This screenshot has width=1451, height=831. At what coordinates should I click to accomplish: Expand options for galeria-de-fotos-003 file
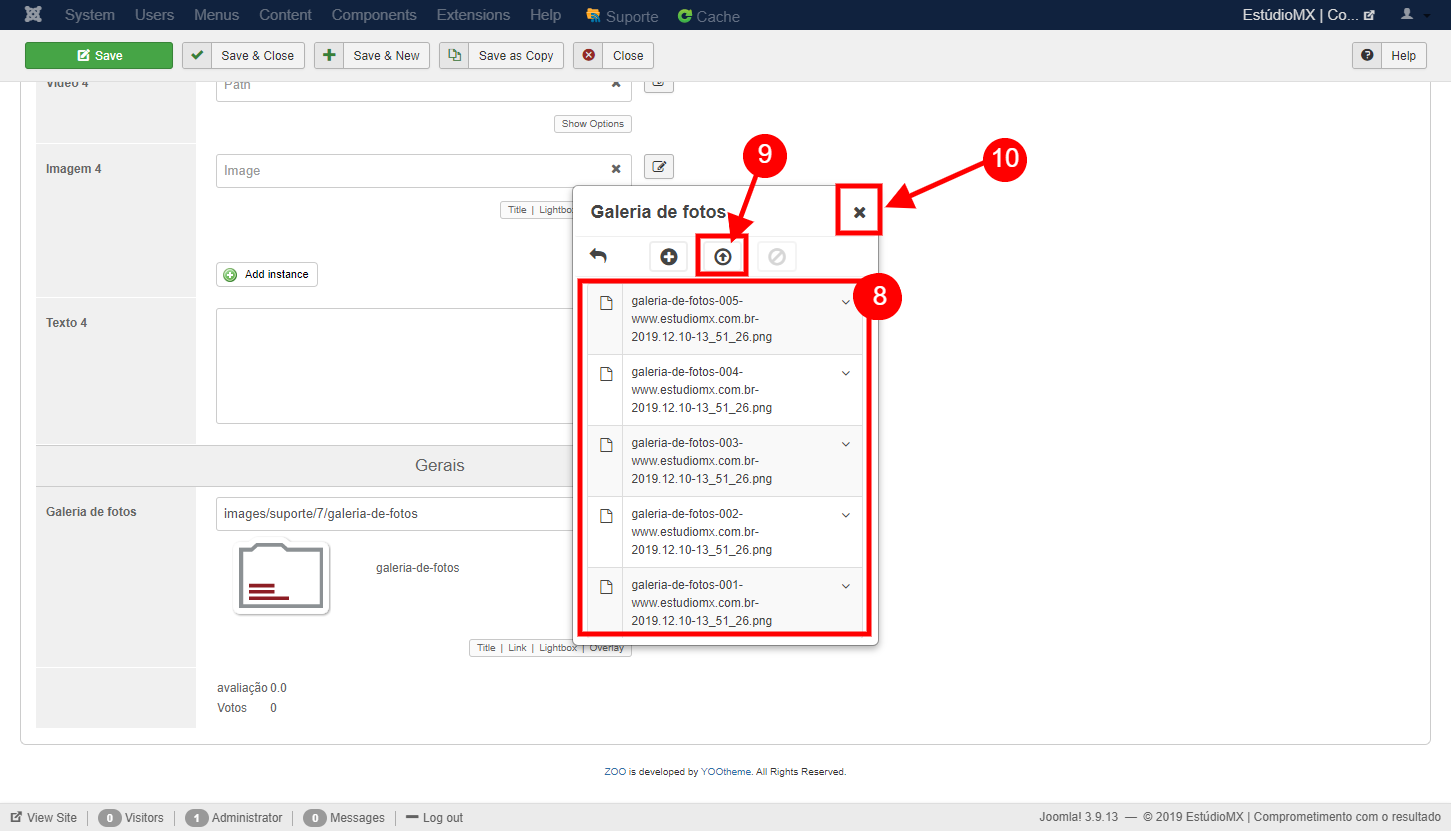coord(846,444)
